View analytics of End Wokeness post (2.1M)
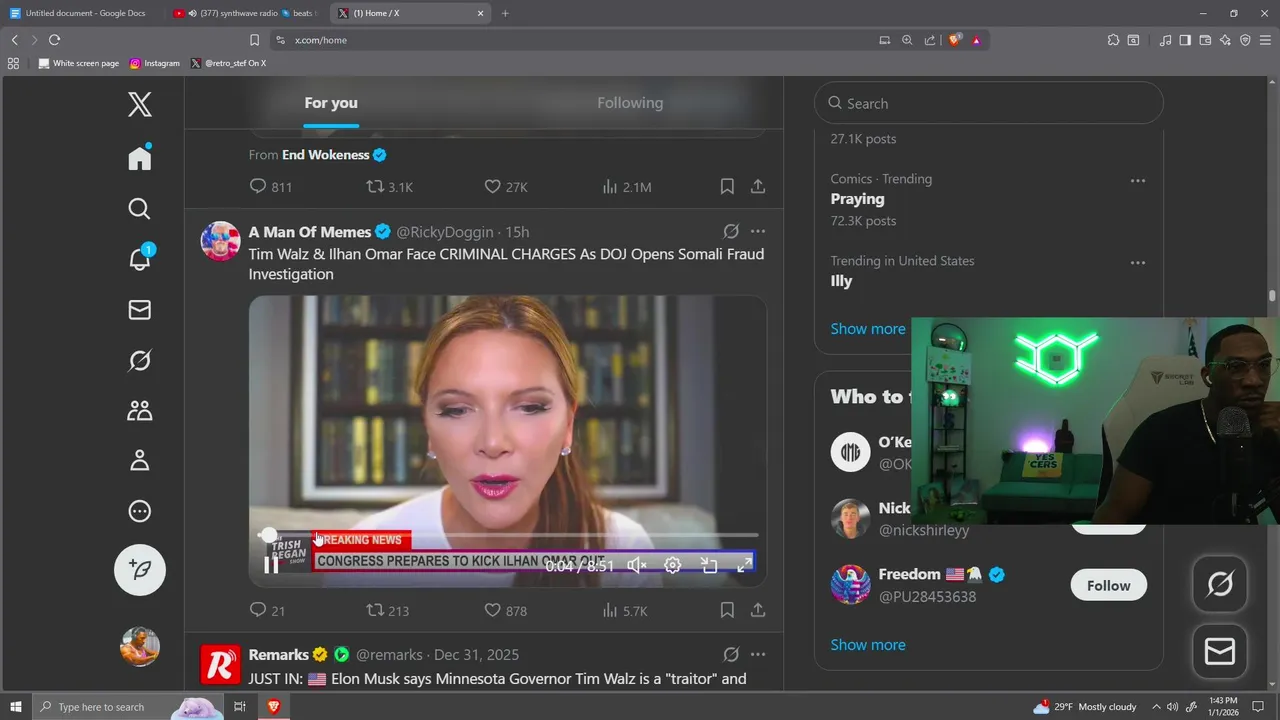Screen dimensions: 1280x720 [x=627, y=187]
